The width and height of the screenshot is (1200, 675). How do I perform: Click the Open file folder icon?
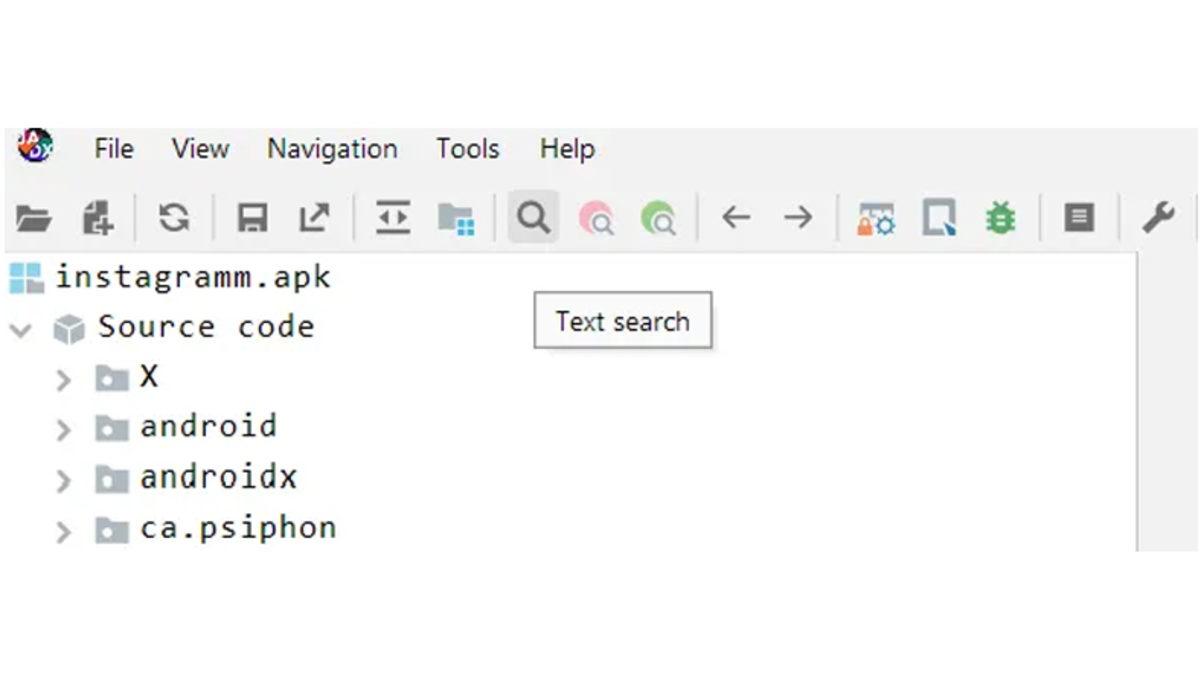coord(33,217)
